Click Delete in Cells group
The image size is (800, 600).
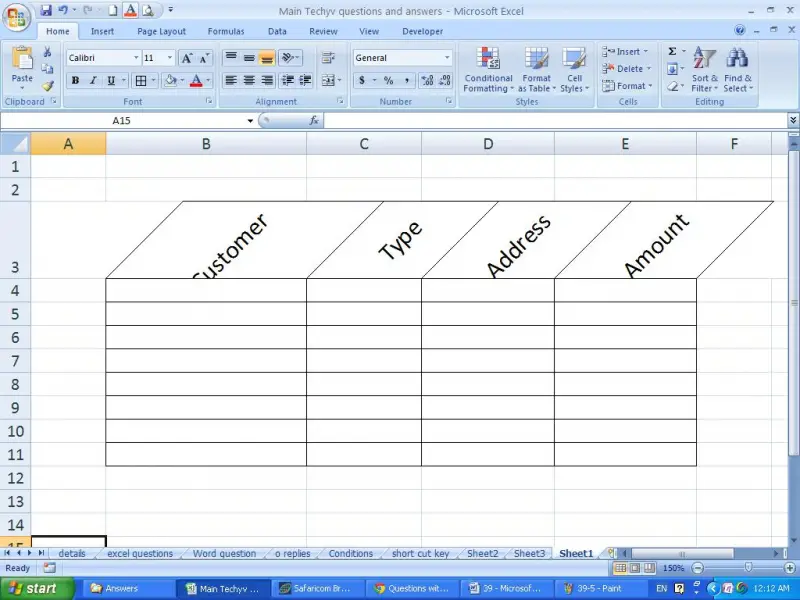[627, 69]
